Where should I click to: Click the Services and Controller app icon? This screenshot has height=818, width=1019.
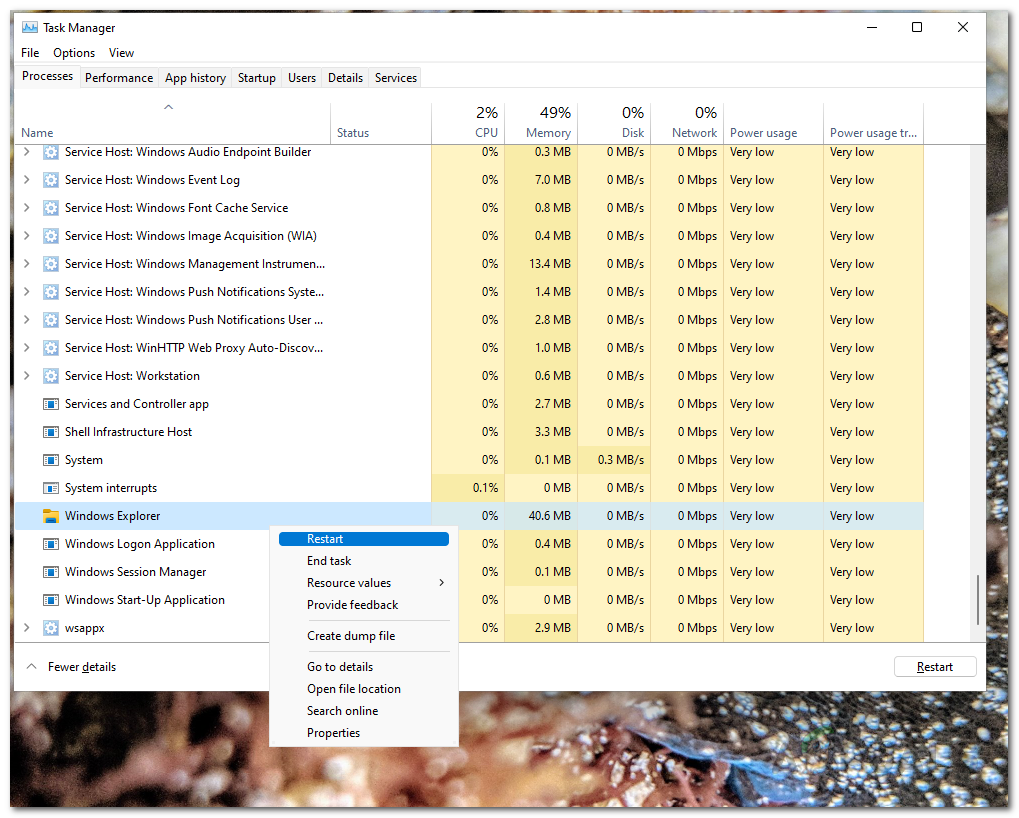point(51,404)
